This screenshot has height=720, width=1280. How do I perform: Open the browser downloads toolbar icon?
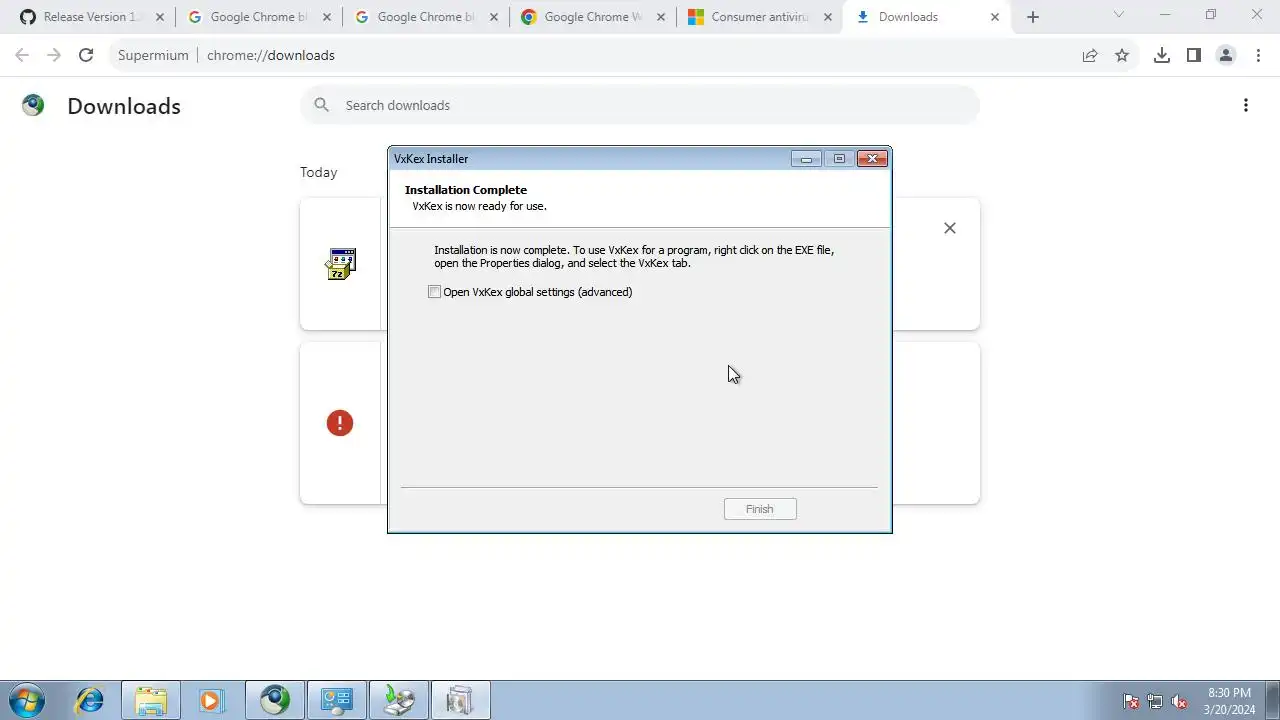pos(1162,55)
